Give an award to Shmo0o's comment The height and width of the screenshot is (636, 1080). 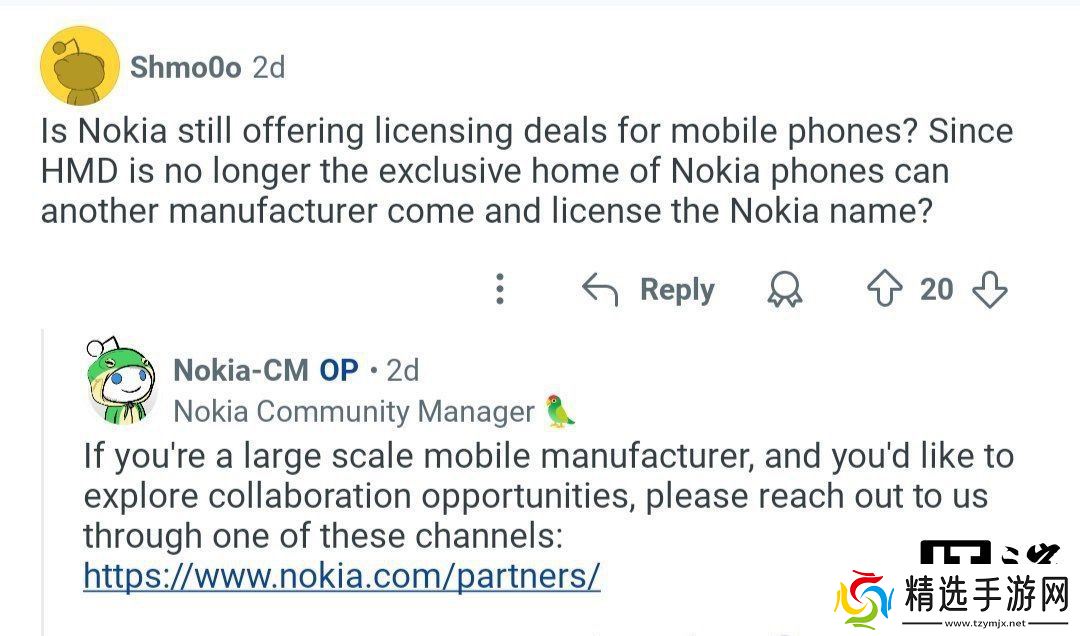coord(785,290)
